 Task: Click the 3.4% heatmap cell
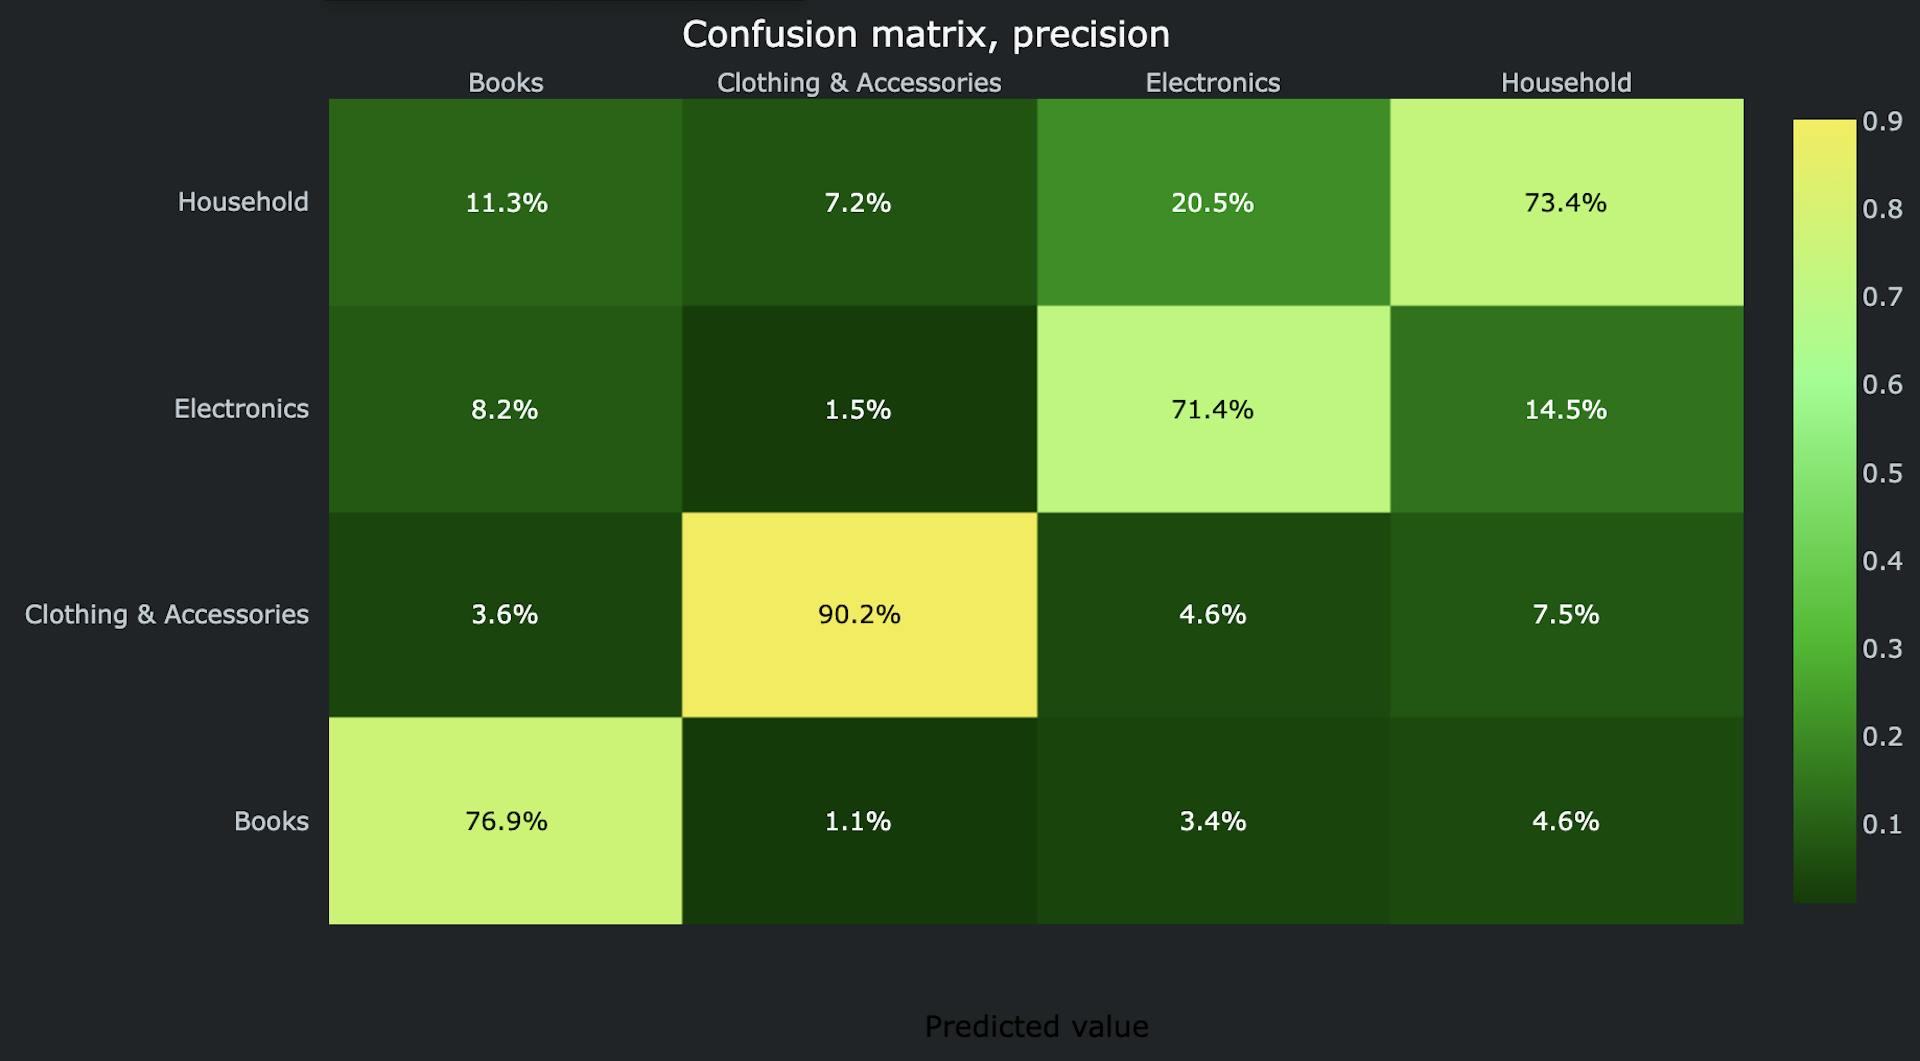click(1213, 821)
